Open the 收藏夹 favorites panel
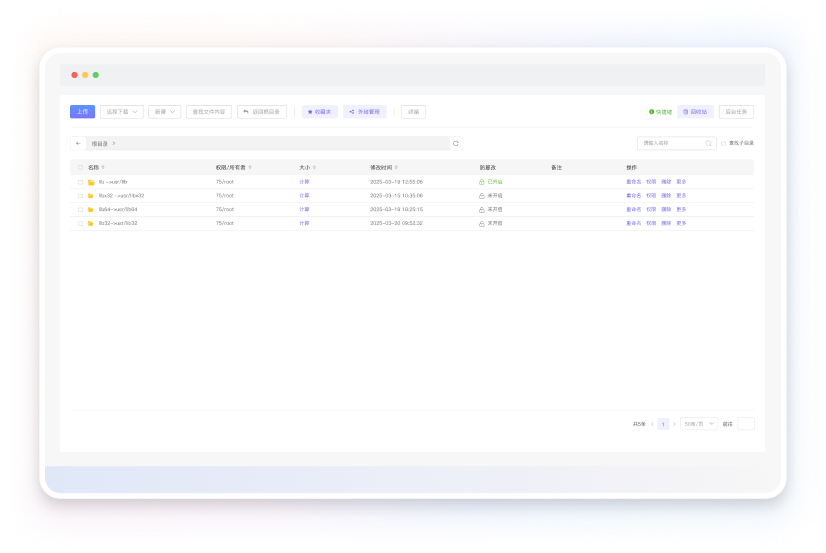Image resolution: width=826 pixels, height=553 pixels. tap(320, 112)
